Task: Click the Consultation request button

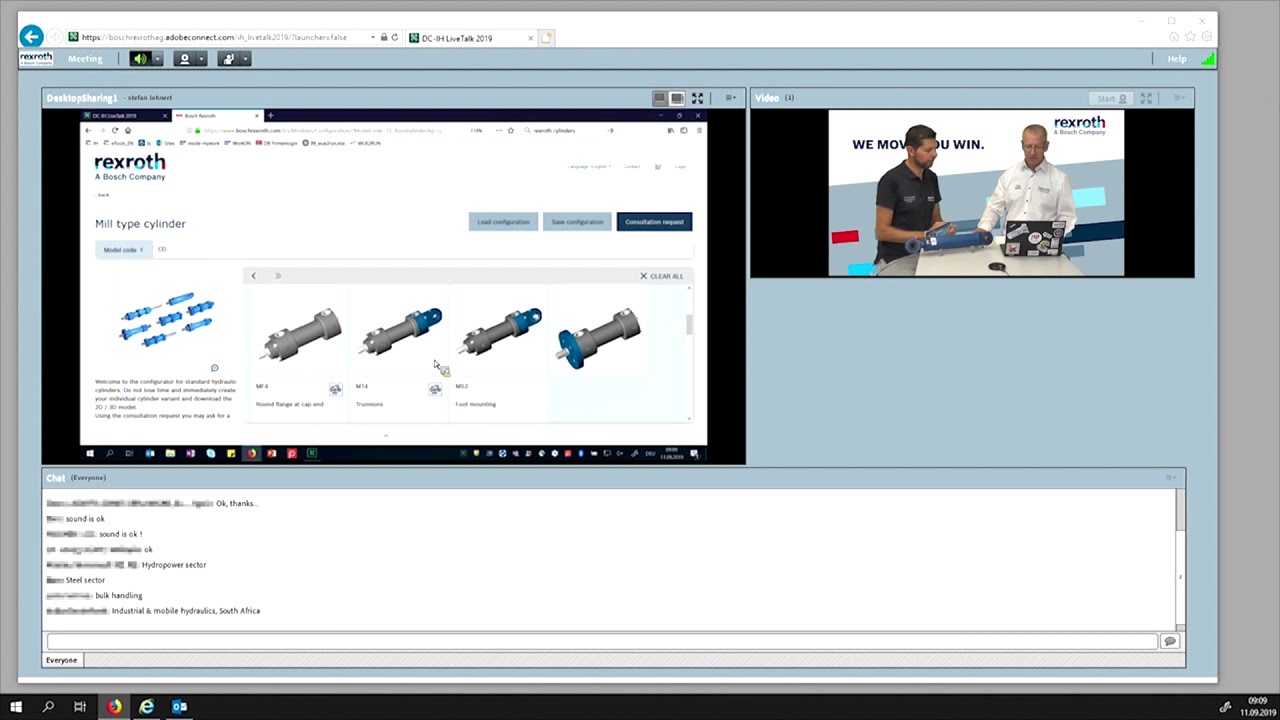Action: coord(654,222)
